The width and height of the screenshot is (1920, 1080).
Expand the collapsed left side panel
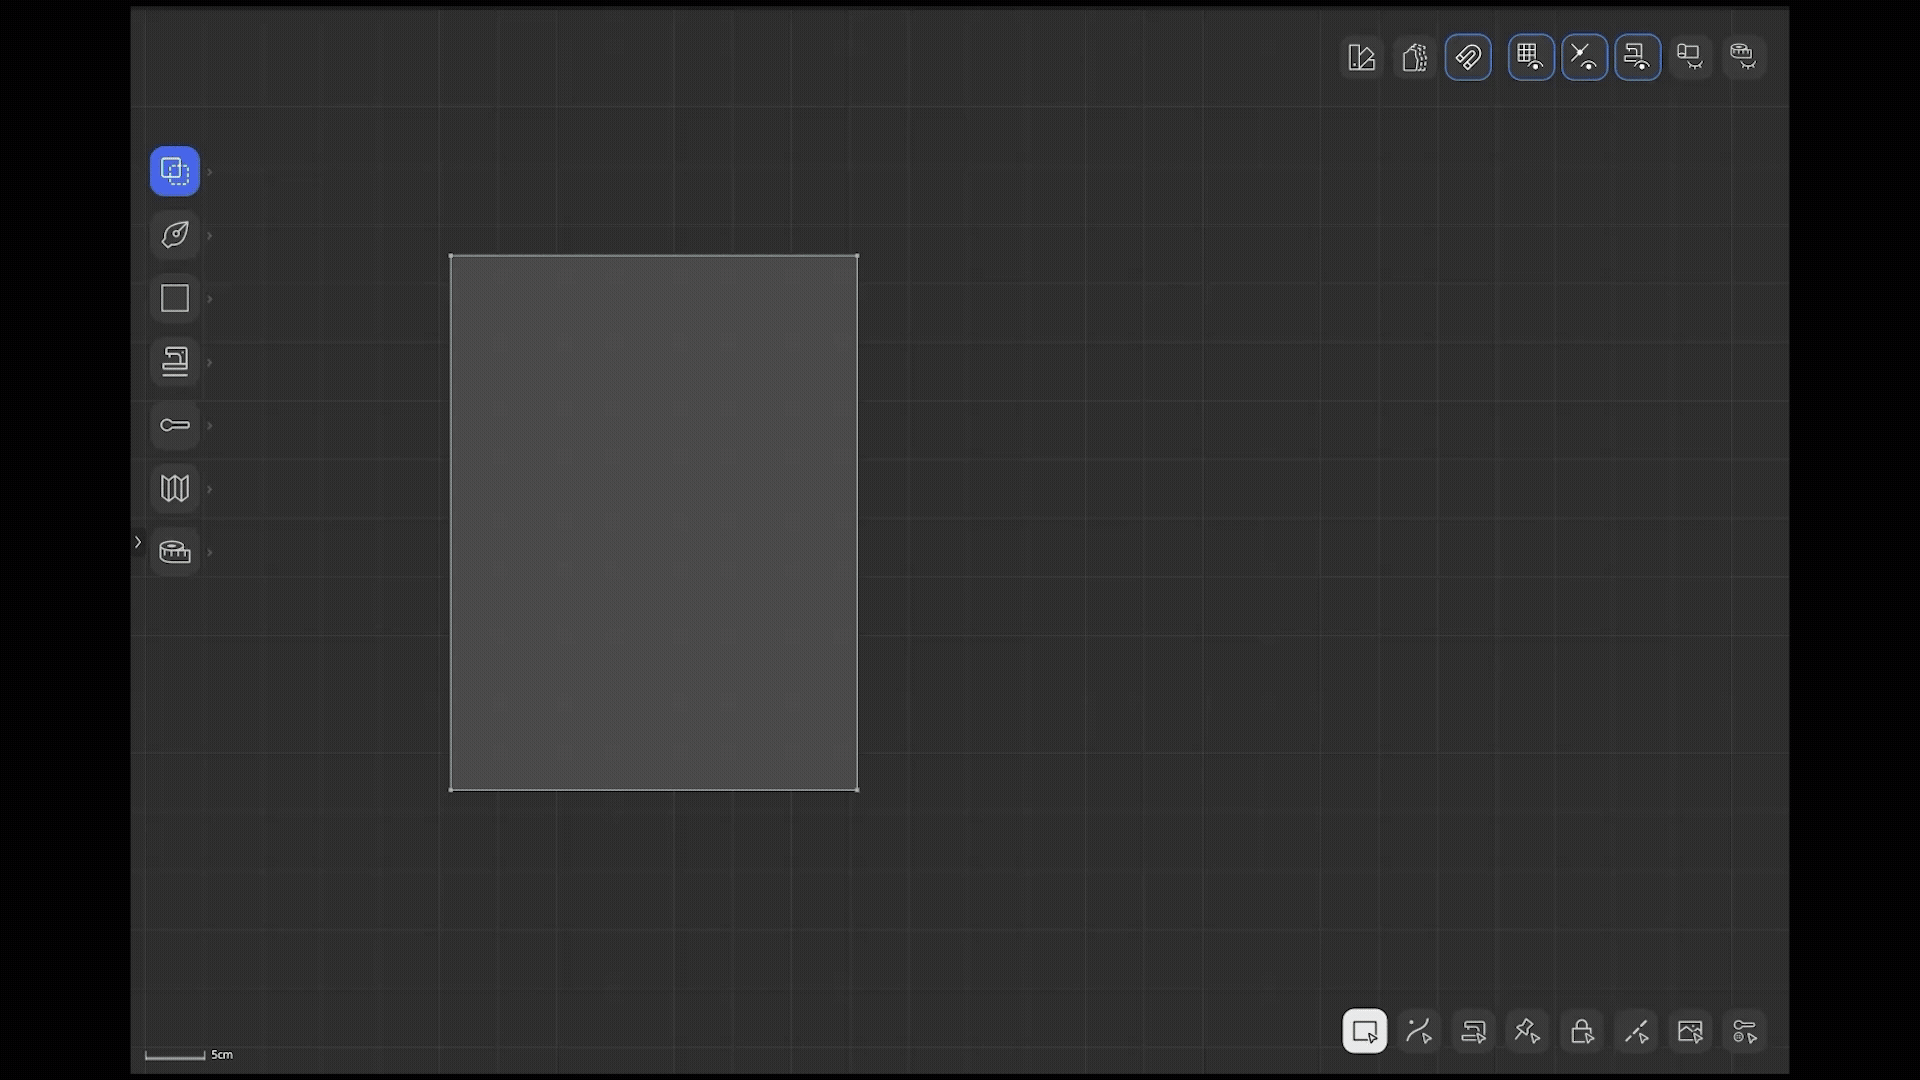click(138, 542)
